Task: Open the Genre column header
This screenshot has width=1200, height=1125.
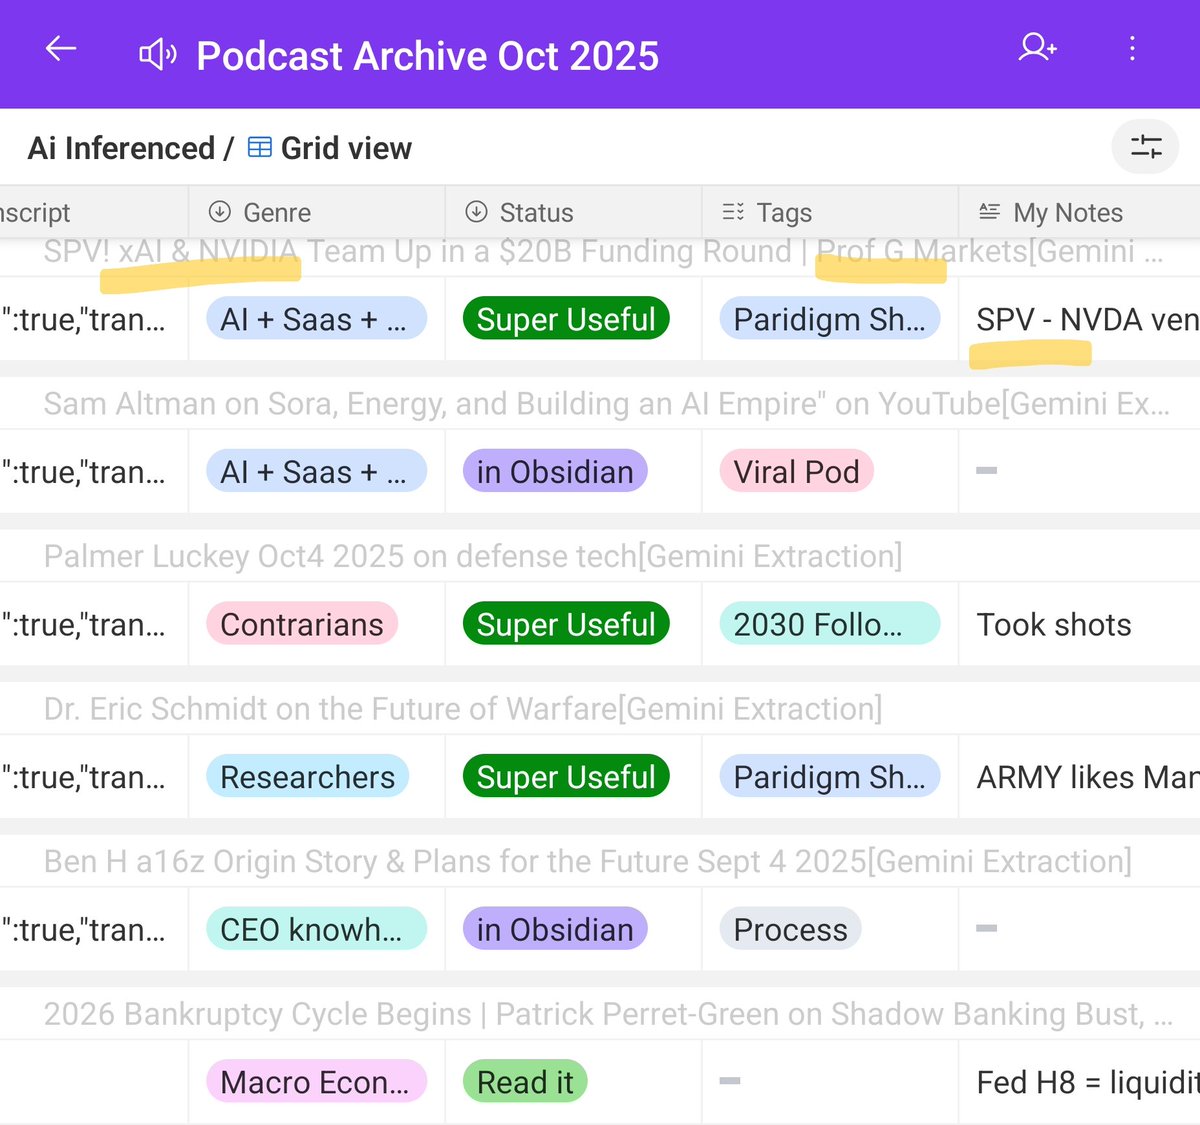Action: [317, 212]
